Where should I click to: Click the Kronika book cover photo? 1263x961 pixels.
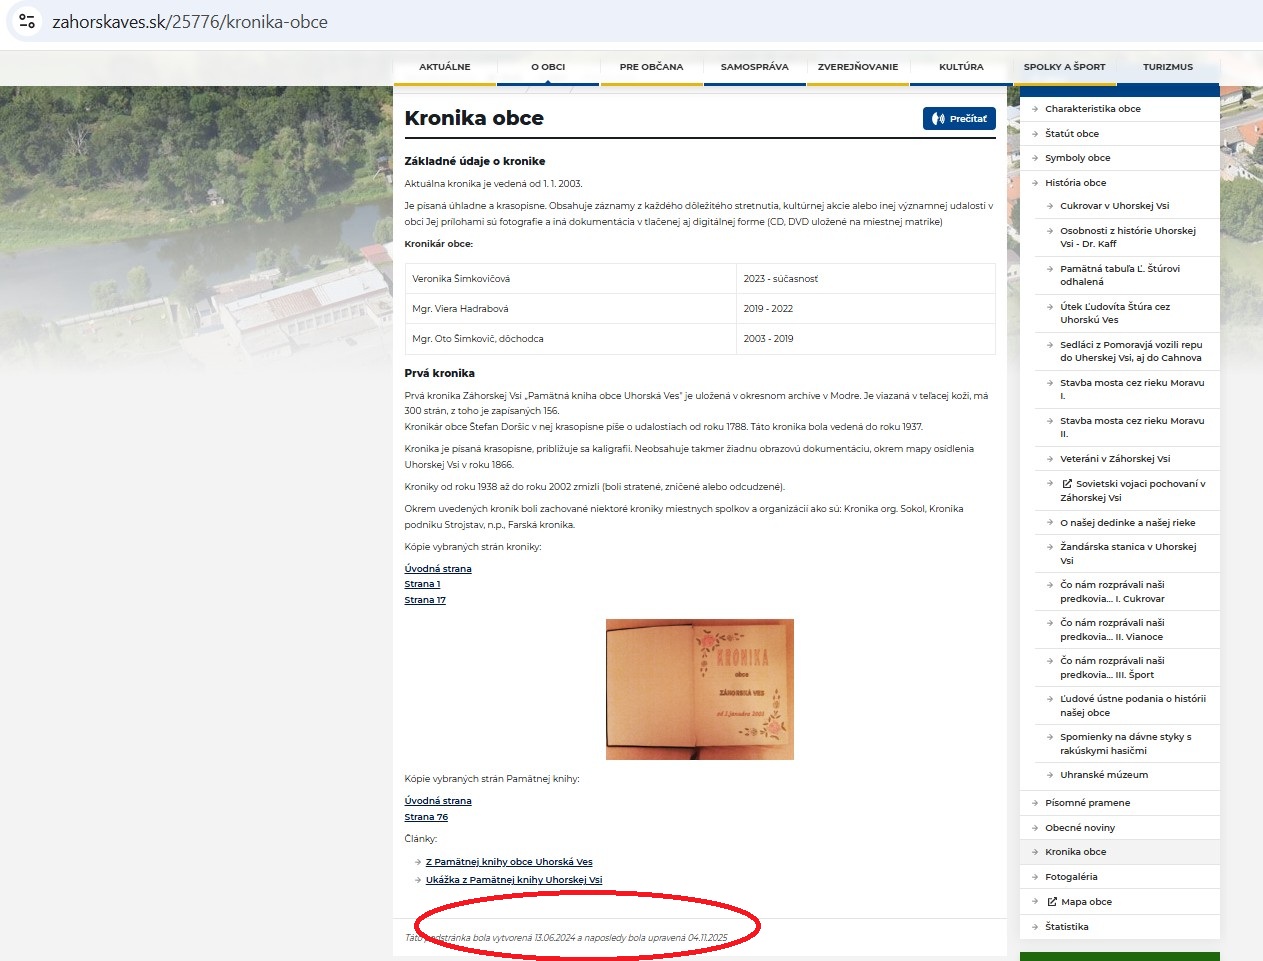coord(699,689)
